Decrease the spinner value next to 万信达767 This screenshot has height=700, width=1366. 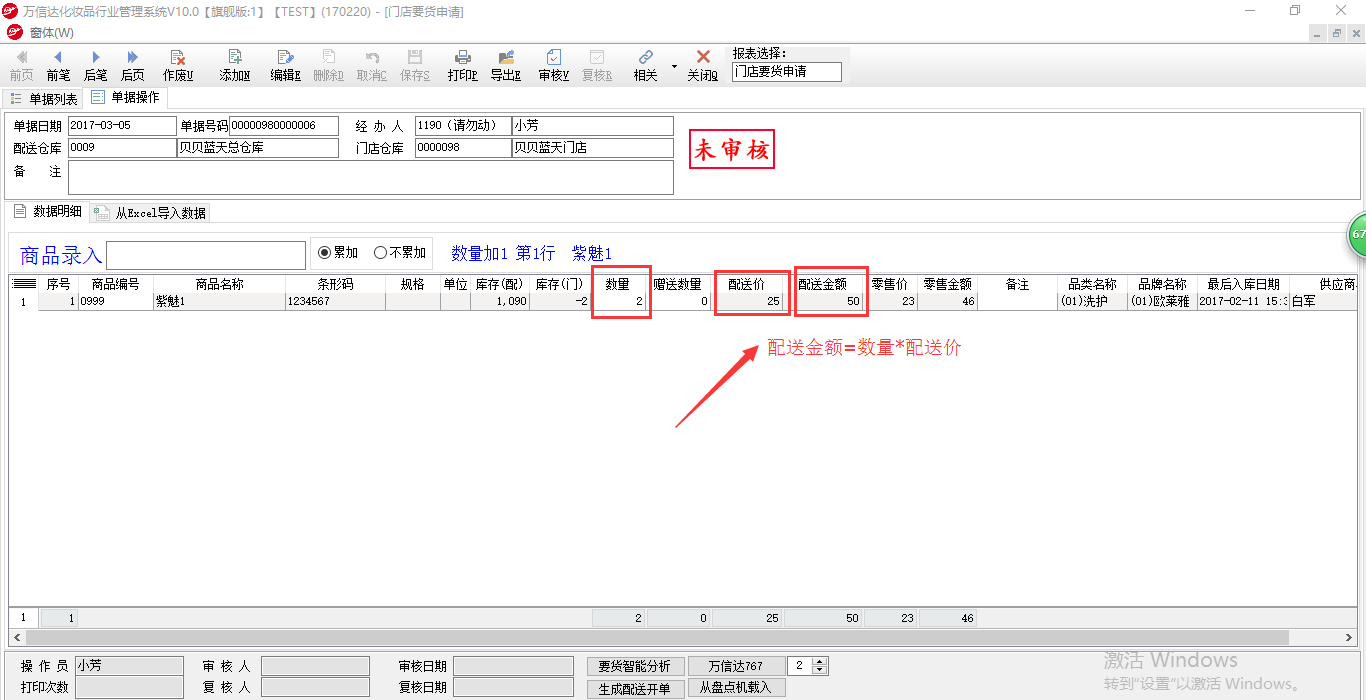[x=821, y=671]
